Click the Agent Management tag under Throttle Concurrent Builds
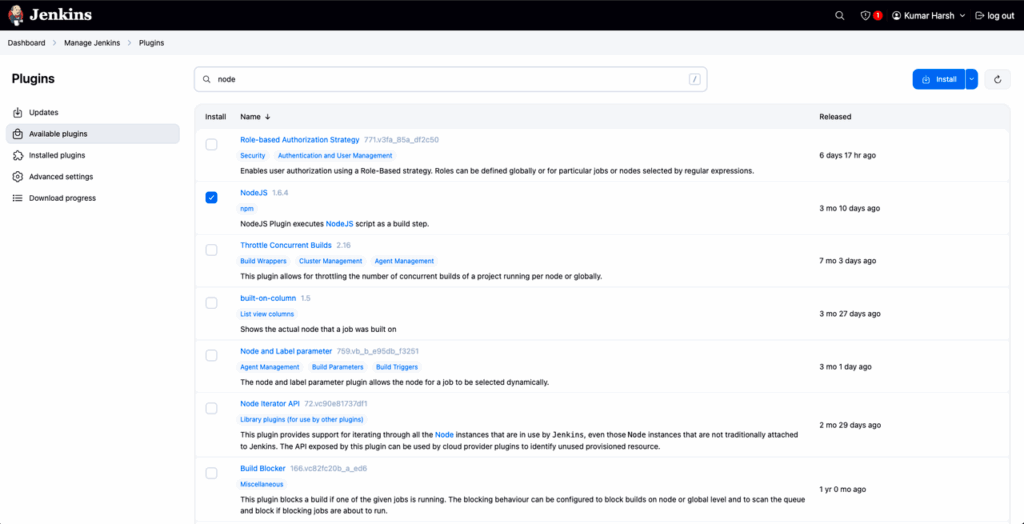The width and height of the screenshot is (1024, 524). point(404,261)
